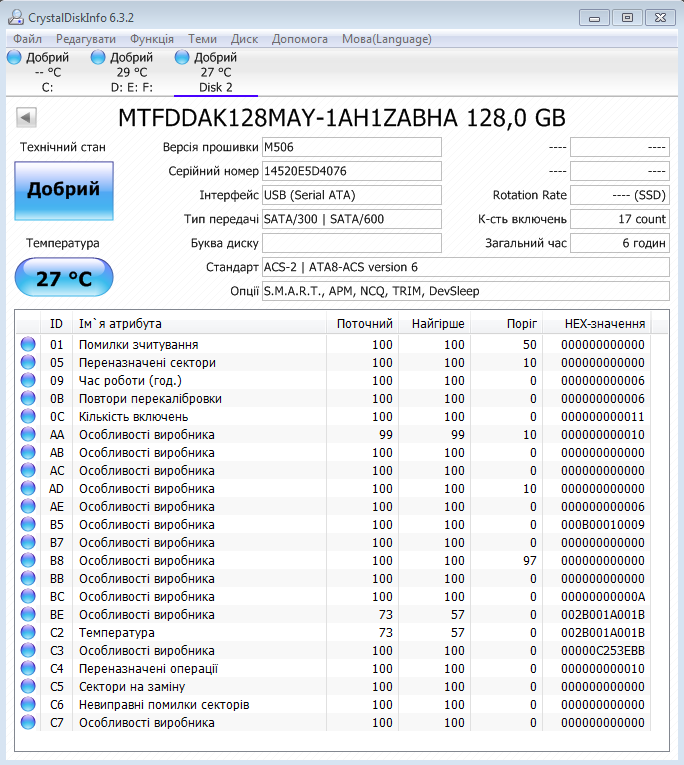Image resolution: width=684 pixels, height=765 pixels.
Task: Select the Час роботи (год.) attribute name
Action: (130, 381)
